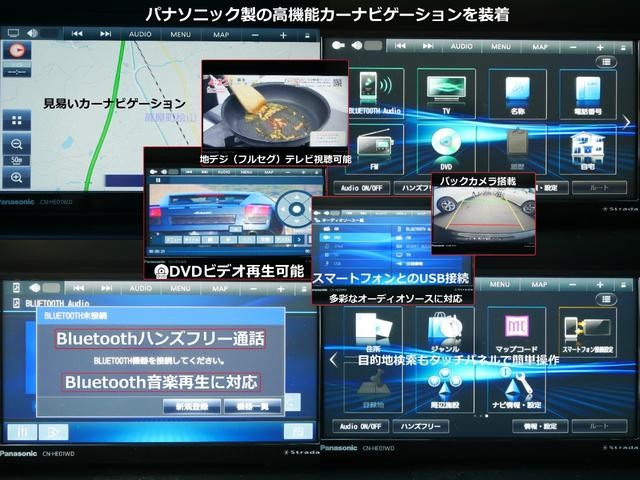Tap ハンズフリー button on bottom-right screen
This screenshot has height=480, width=640.
pos(421,427)
